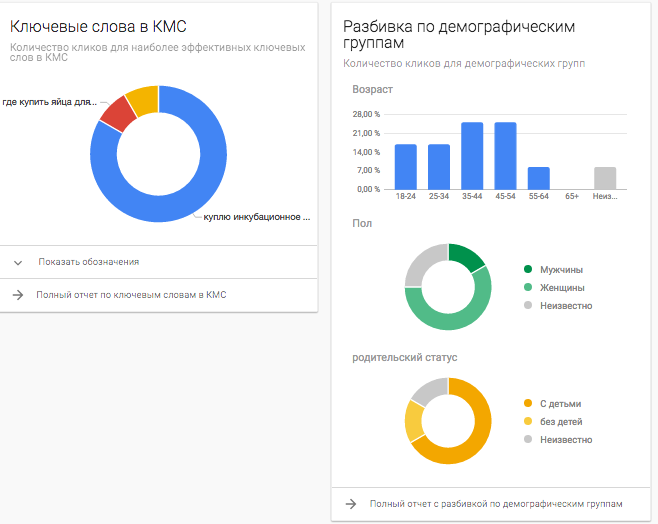Click the без детей legend text
The width and height of the screenshot is (658, 524).
pyautogui.click(x=561, y=422)
